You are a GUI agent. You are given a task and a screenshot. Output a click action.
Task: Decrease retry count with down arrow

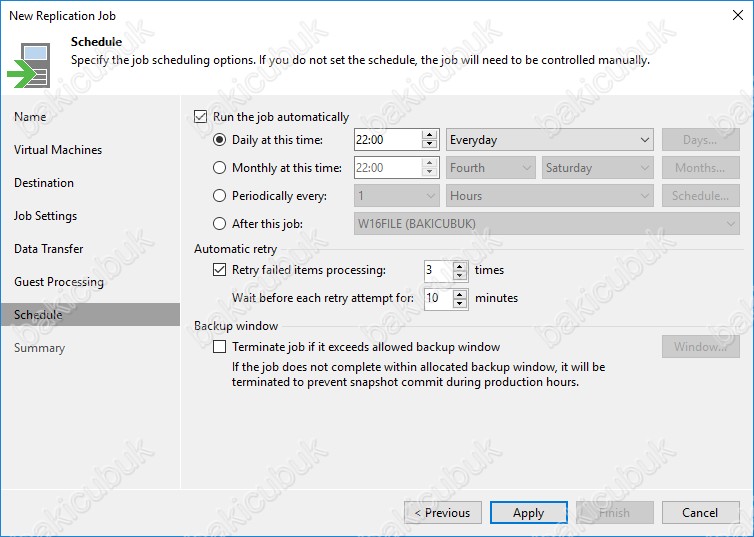(x=460, y=275)
